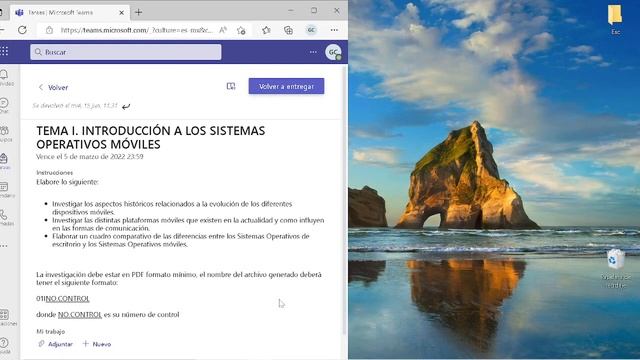Open the Teams app launcher grid

pyautogui.click(x=4, y=51)
